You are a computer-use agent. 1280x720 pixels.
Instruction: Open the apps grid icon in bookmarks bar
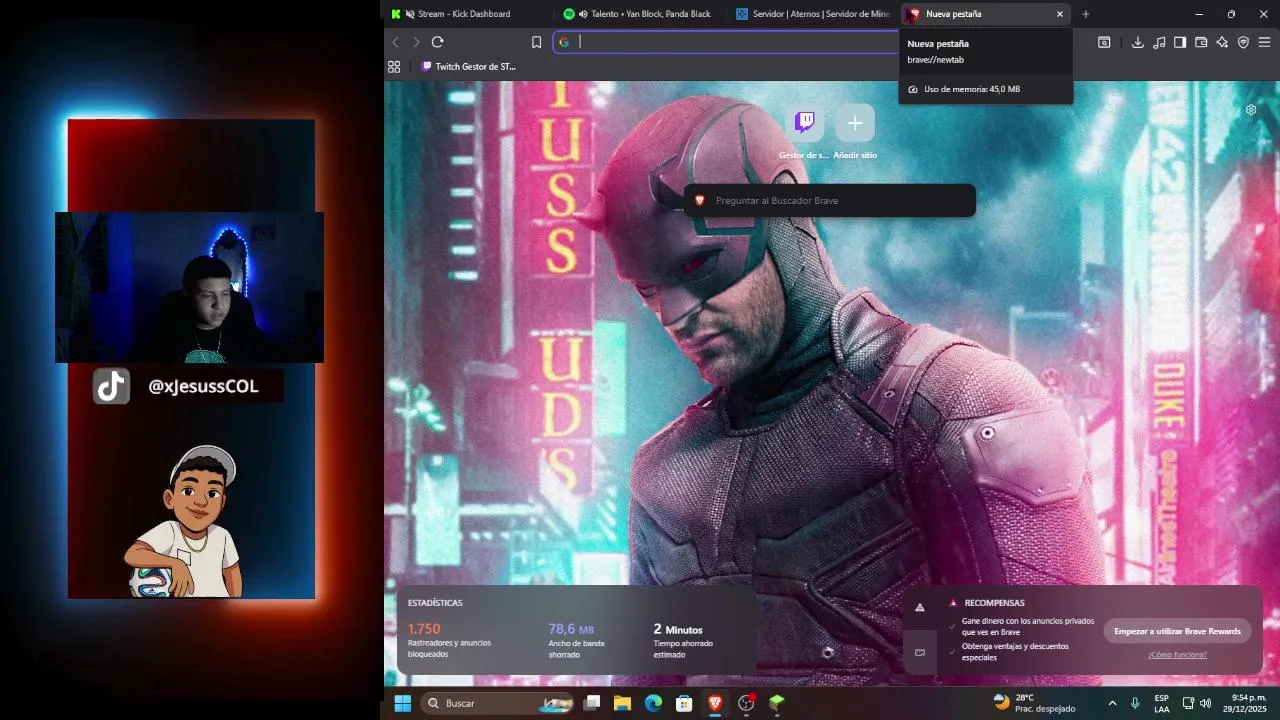click(394, 67)
